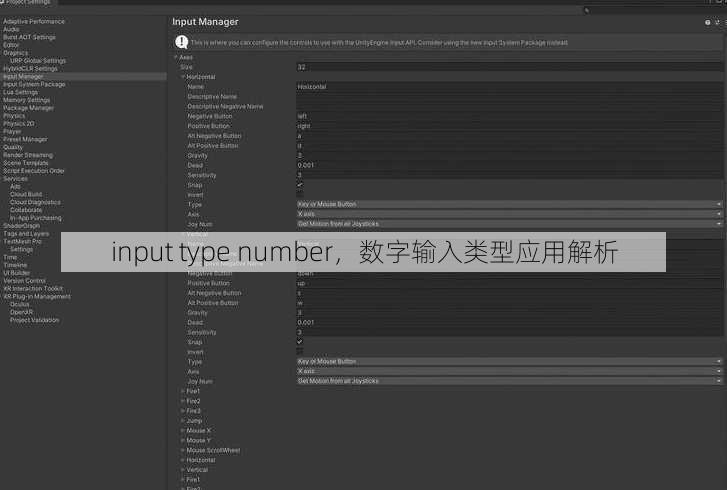This screenshot has height=490, width=727.
Task: Click Alt Negative Button field containing s
Action: coord(510,293)
